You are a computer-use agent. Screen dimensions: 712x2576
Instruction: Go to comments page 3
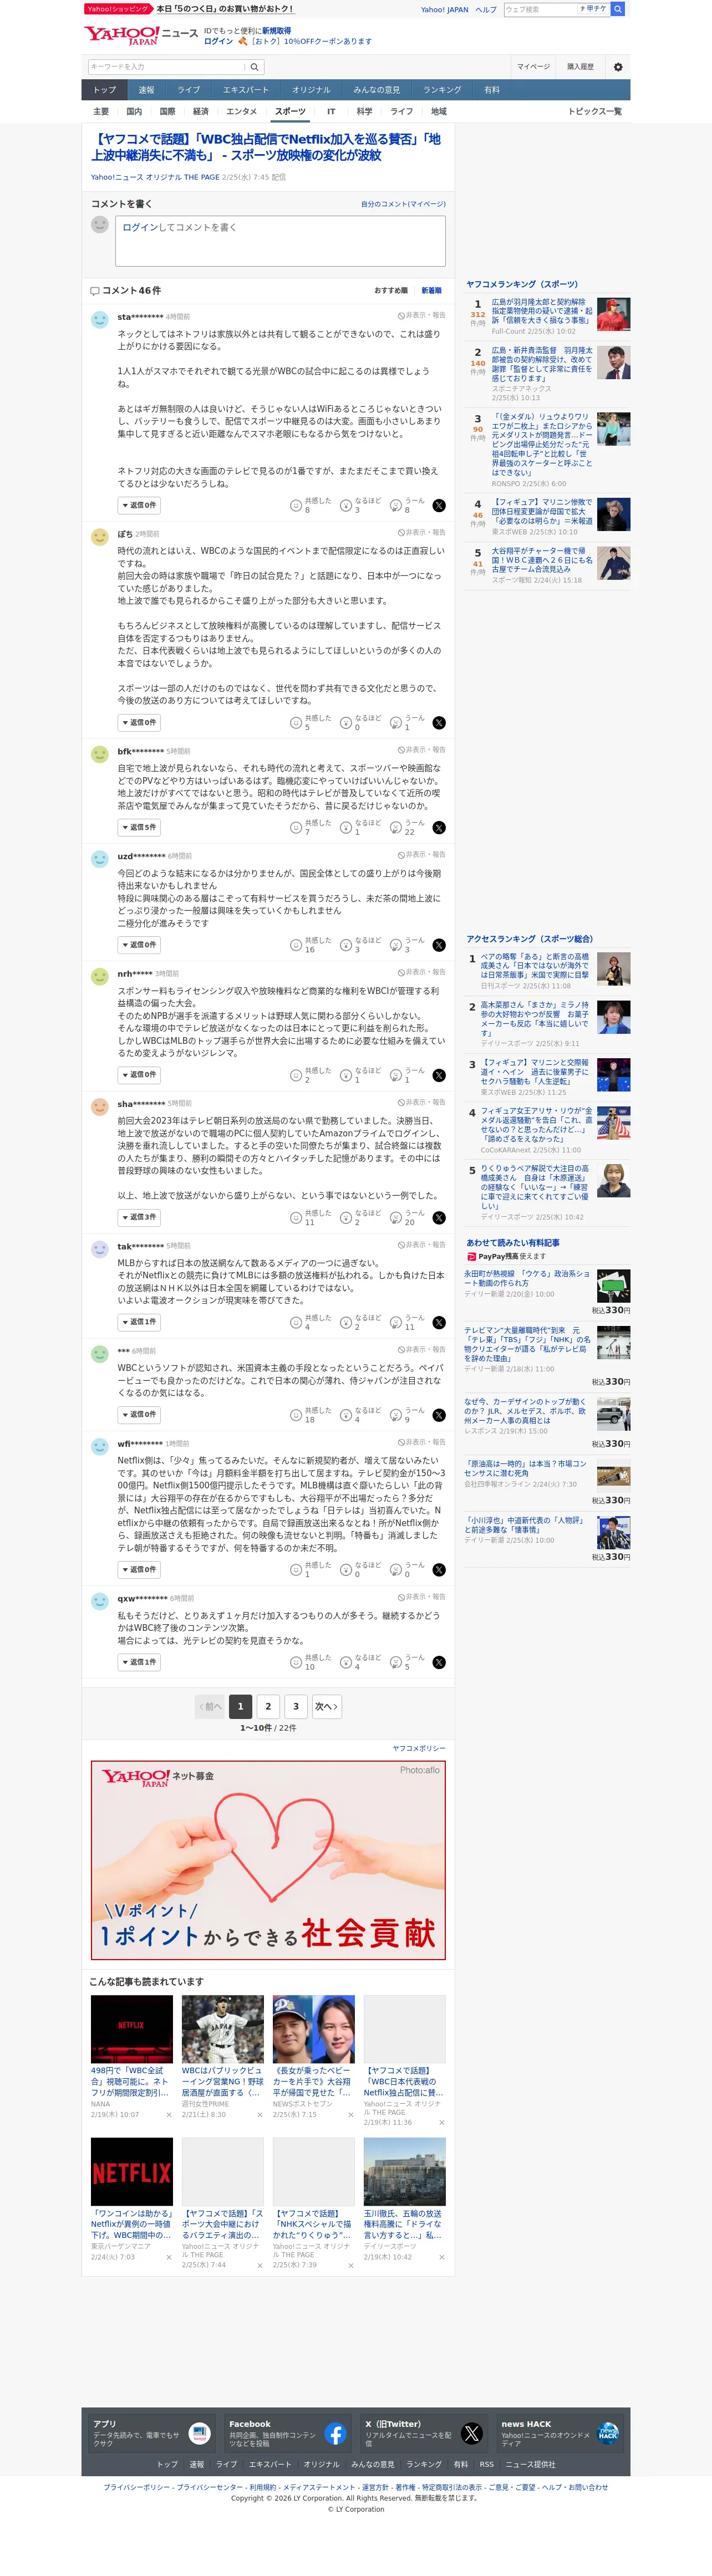(296, 1707)
